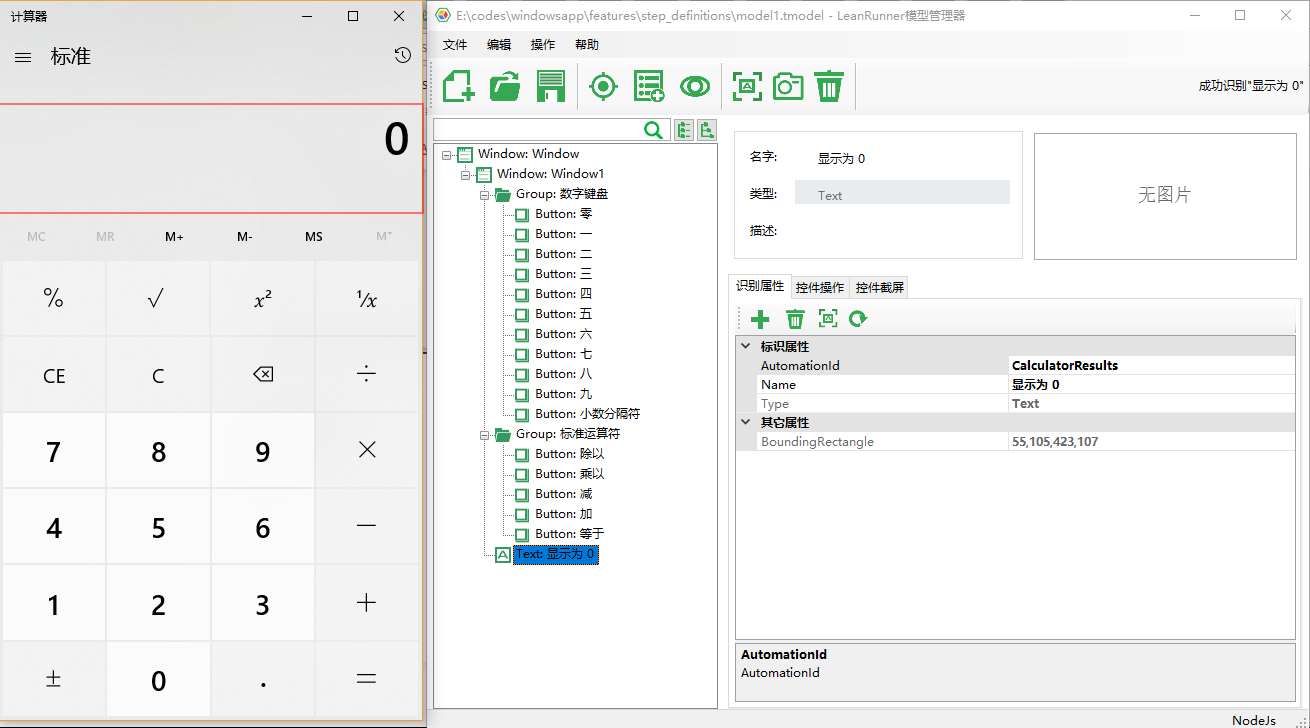
Task: Click the Calculator square root key
Action: click(158, 298)
